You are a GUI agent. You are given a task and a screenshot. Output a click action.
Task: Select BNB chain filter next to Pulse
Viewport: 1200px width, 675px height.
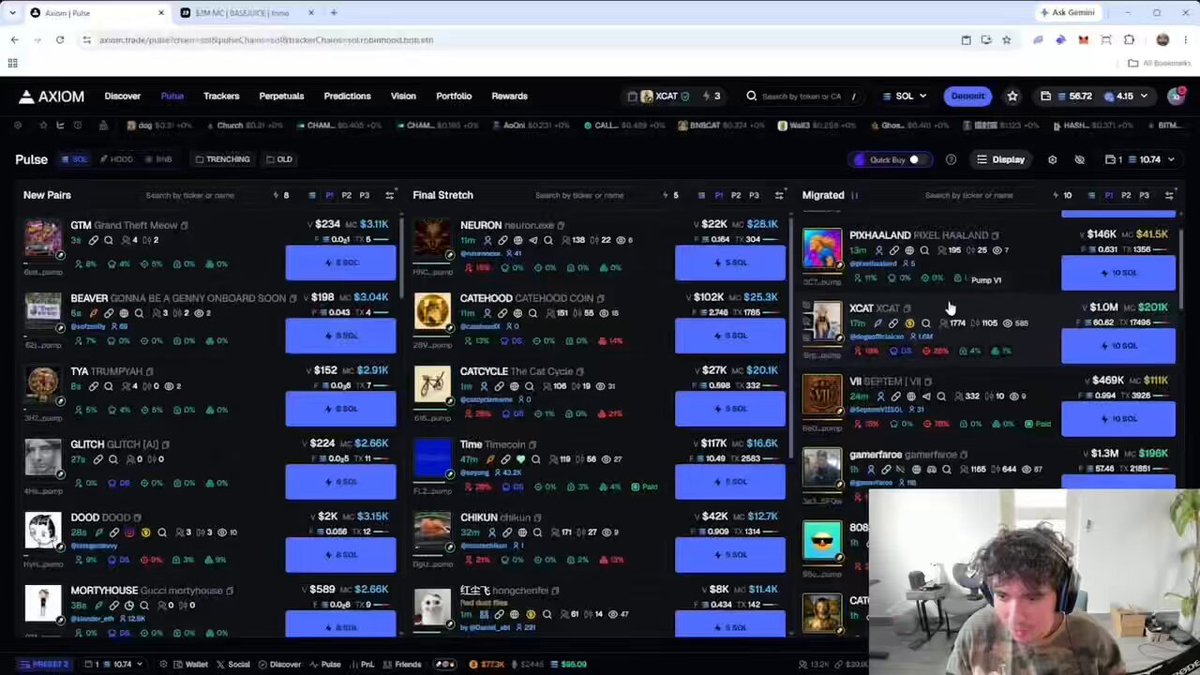(158, 160)
